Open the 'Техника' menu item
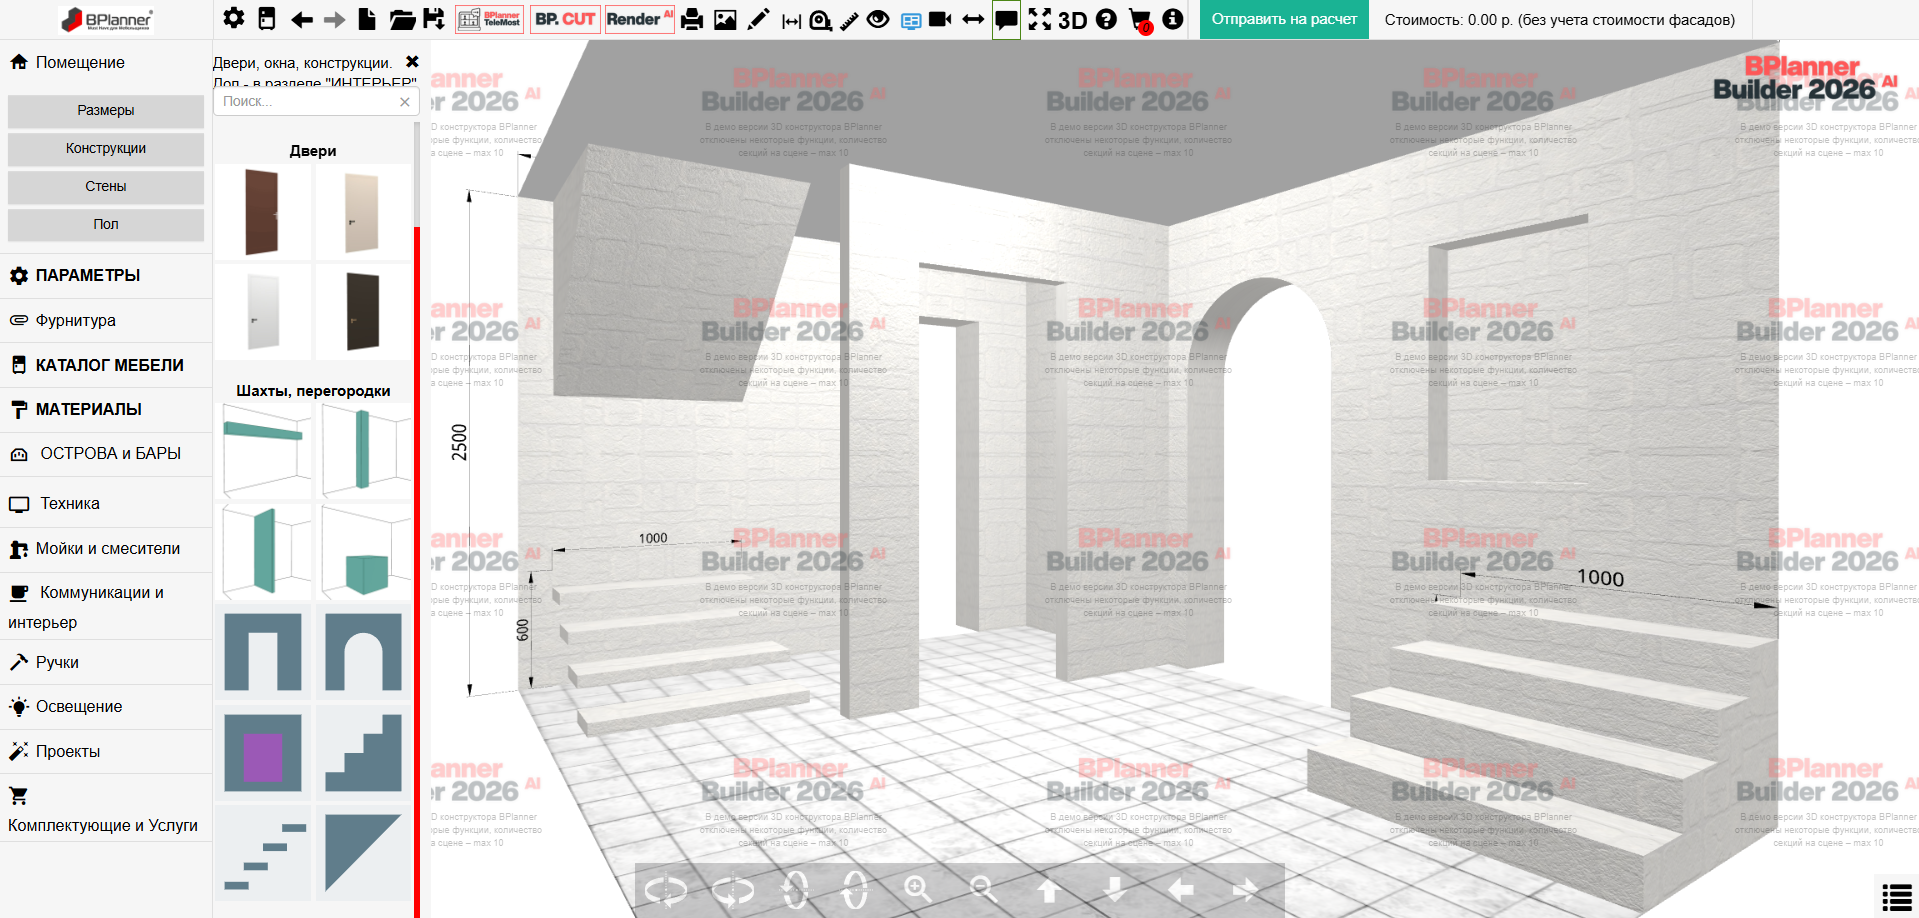The image size is (1919, 918). [x=106, y=504]
